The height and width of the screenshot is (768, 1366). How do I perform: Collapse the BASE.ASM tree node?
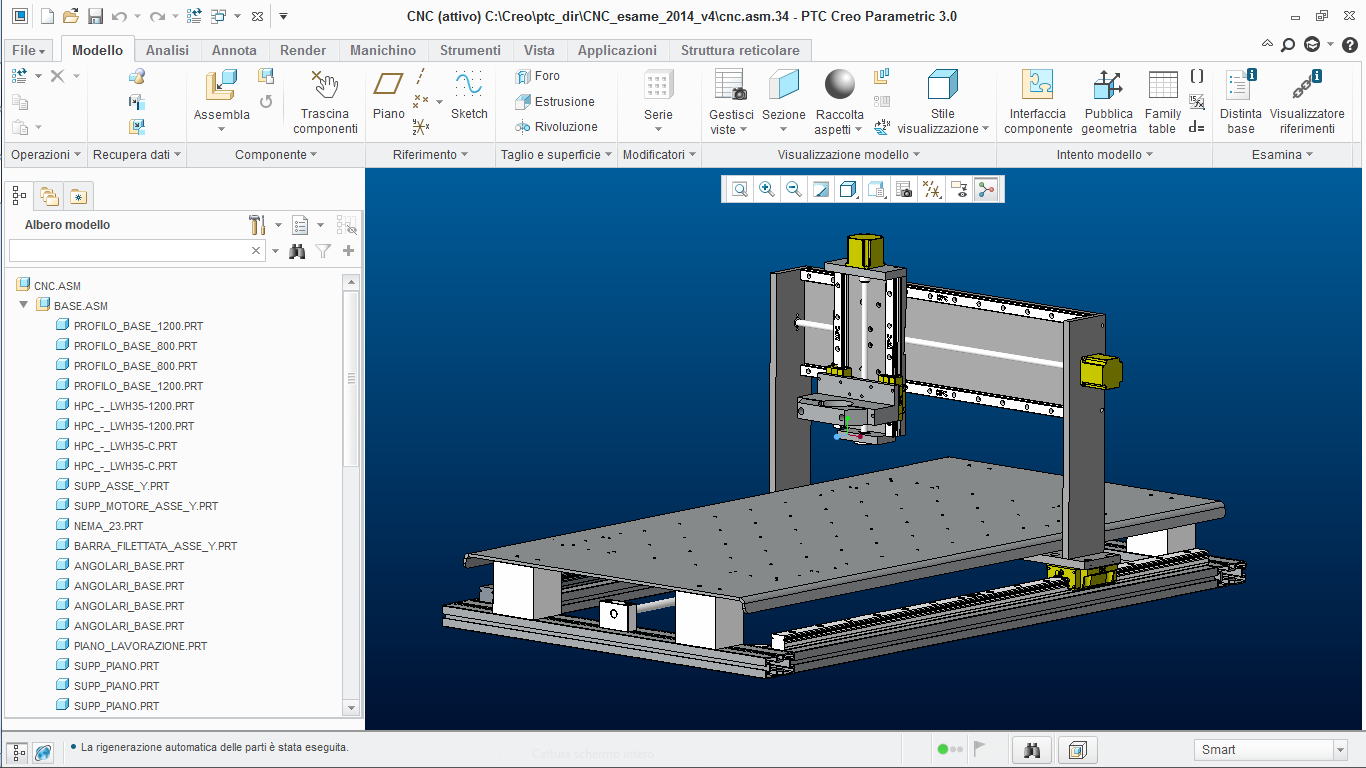point(24,305)
